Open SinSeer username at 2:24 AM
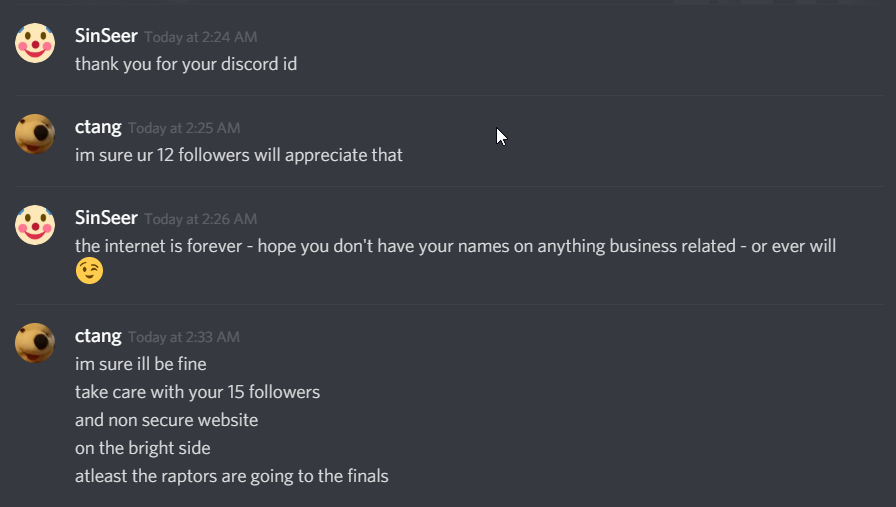 106,35
